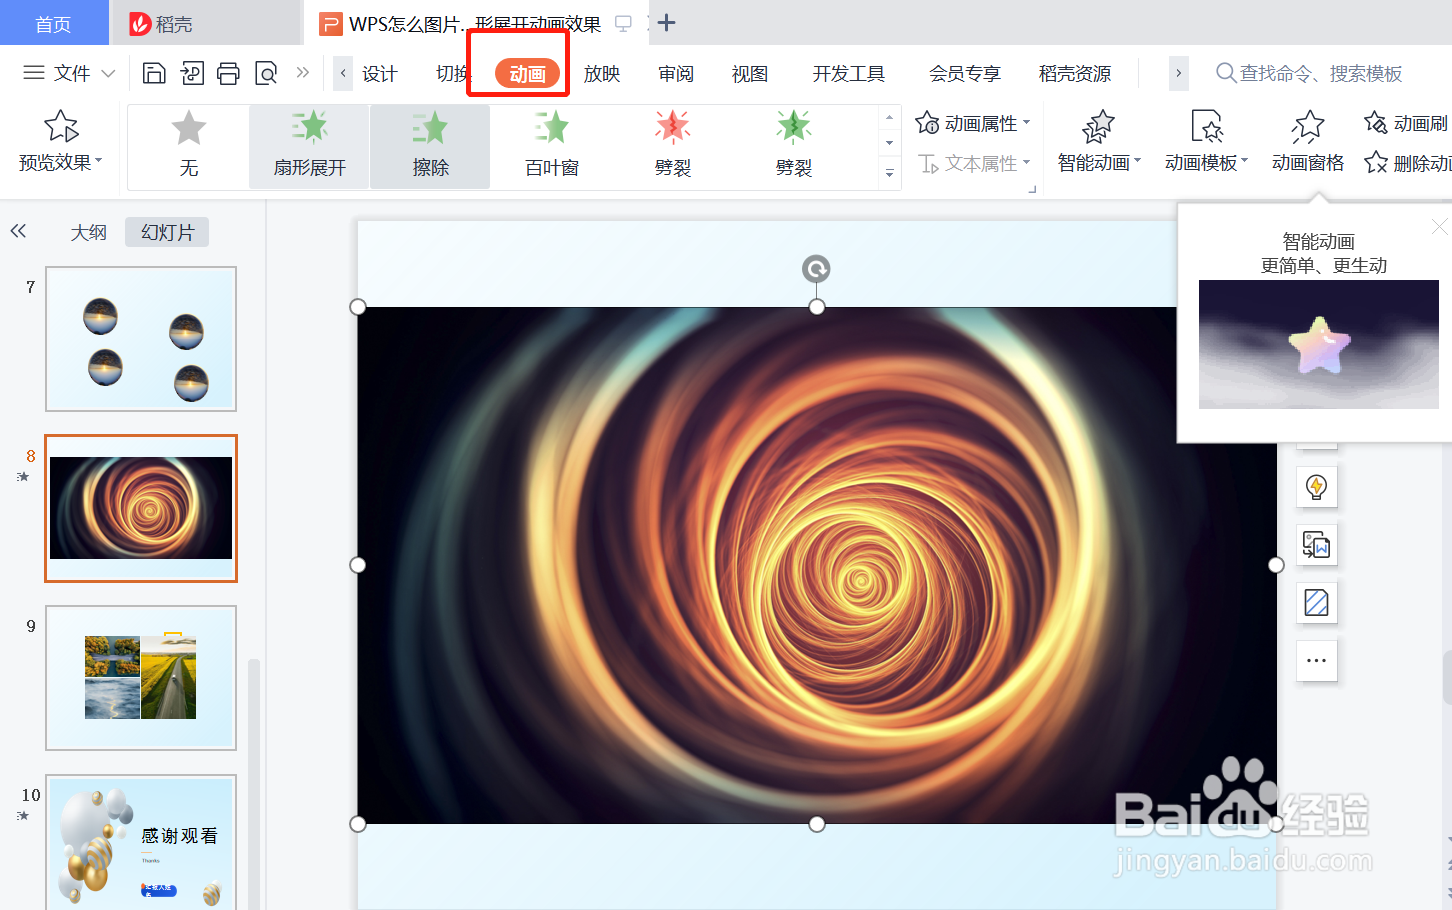This screenshot has height=910, width=1452.
Task: Click the image convert quick tool icon
Action: coord(1317,545)
